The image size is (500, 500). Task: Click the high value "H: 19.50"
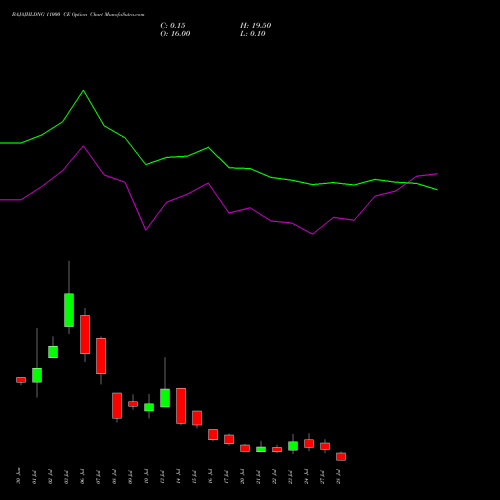tap(256, 26)
